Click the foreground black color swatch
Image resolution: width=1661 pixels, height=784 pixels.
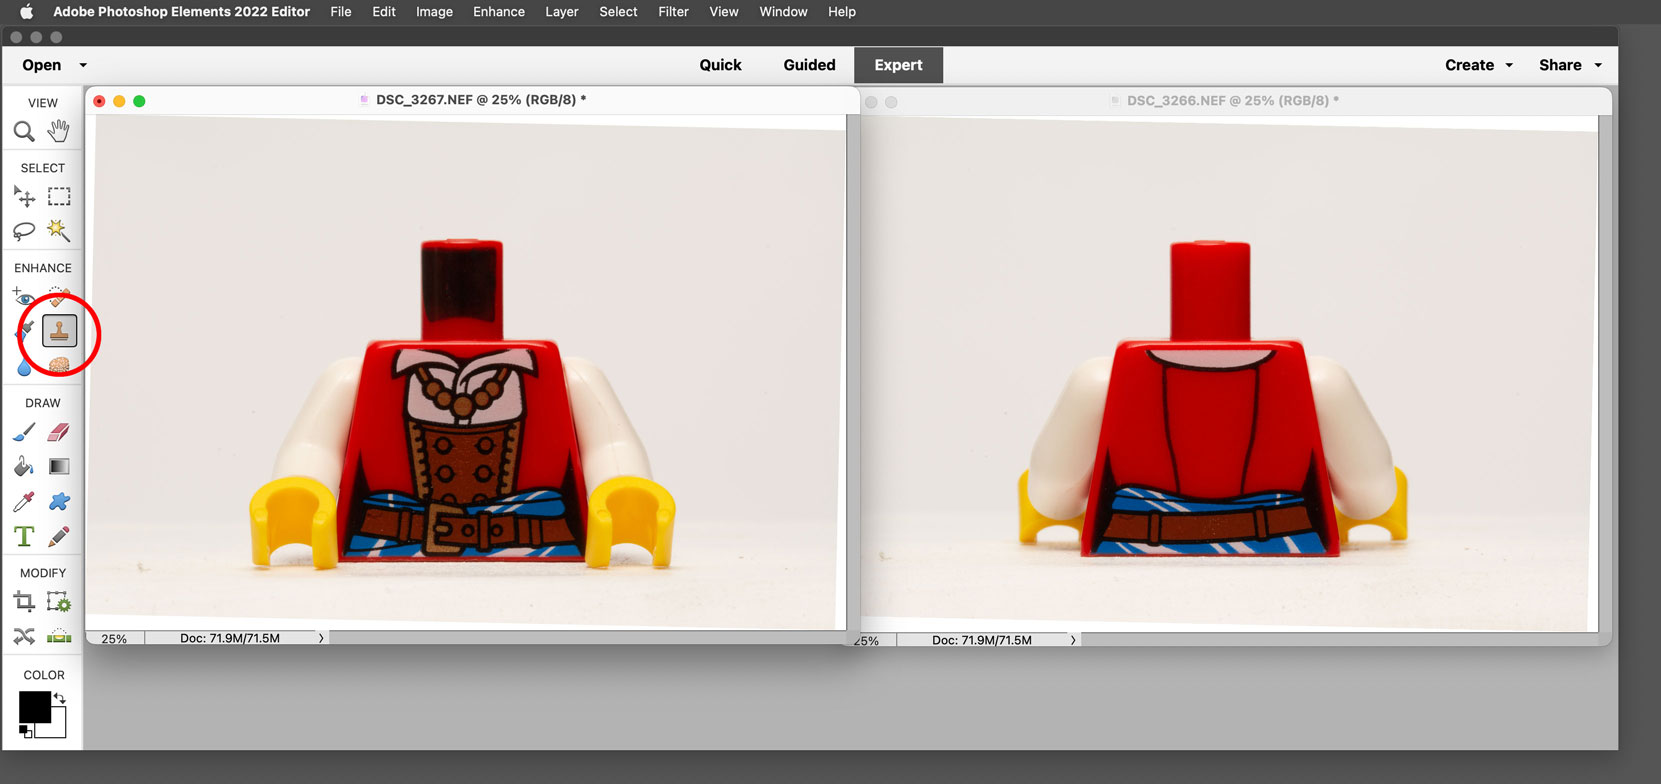click(34, 707)
